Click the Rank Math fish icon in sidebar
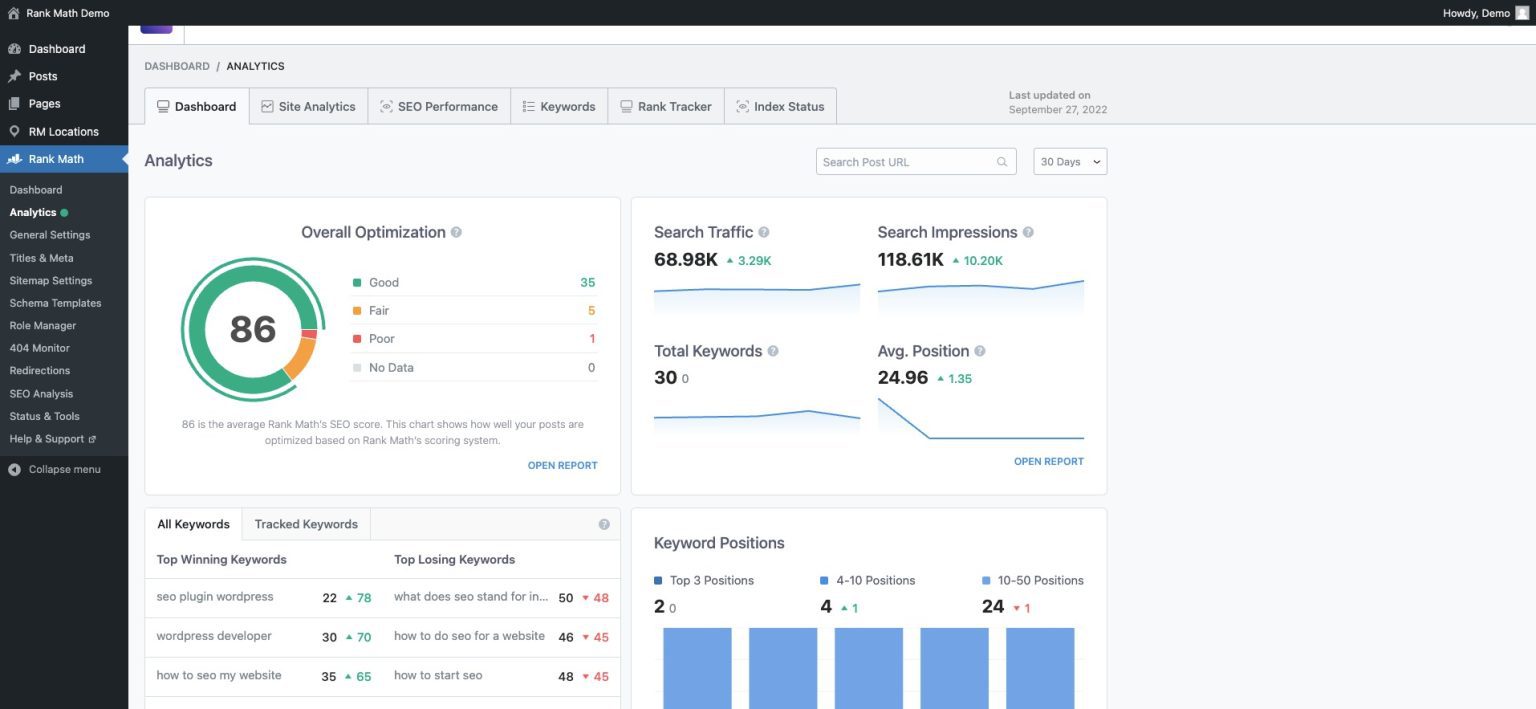This screenshot has height=709, width=1536. click(14, 158)
